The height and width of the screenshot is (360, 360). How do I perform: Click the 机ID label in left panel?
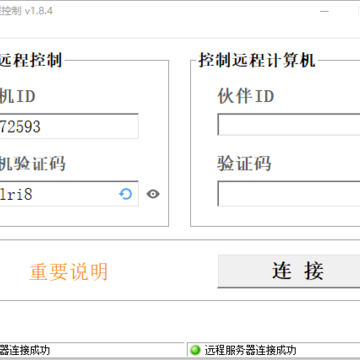coord(17,96)
